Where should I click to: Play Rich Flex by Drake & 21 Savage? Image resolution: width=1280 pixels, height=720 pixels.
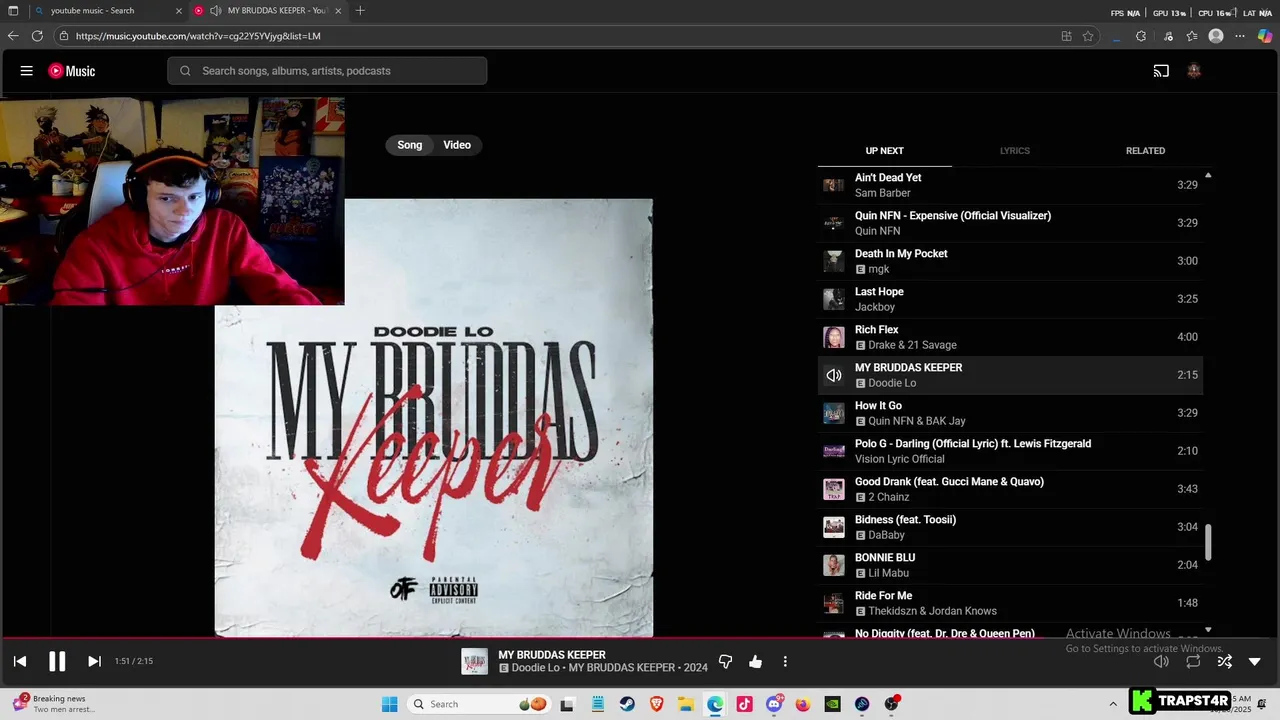point(1010,337)
